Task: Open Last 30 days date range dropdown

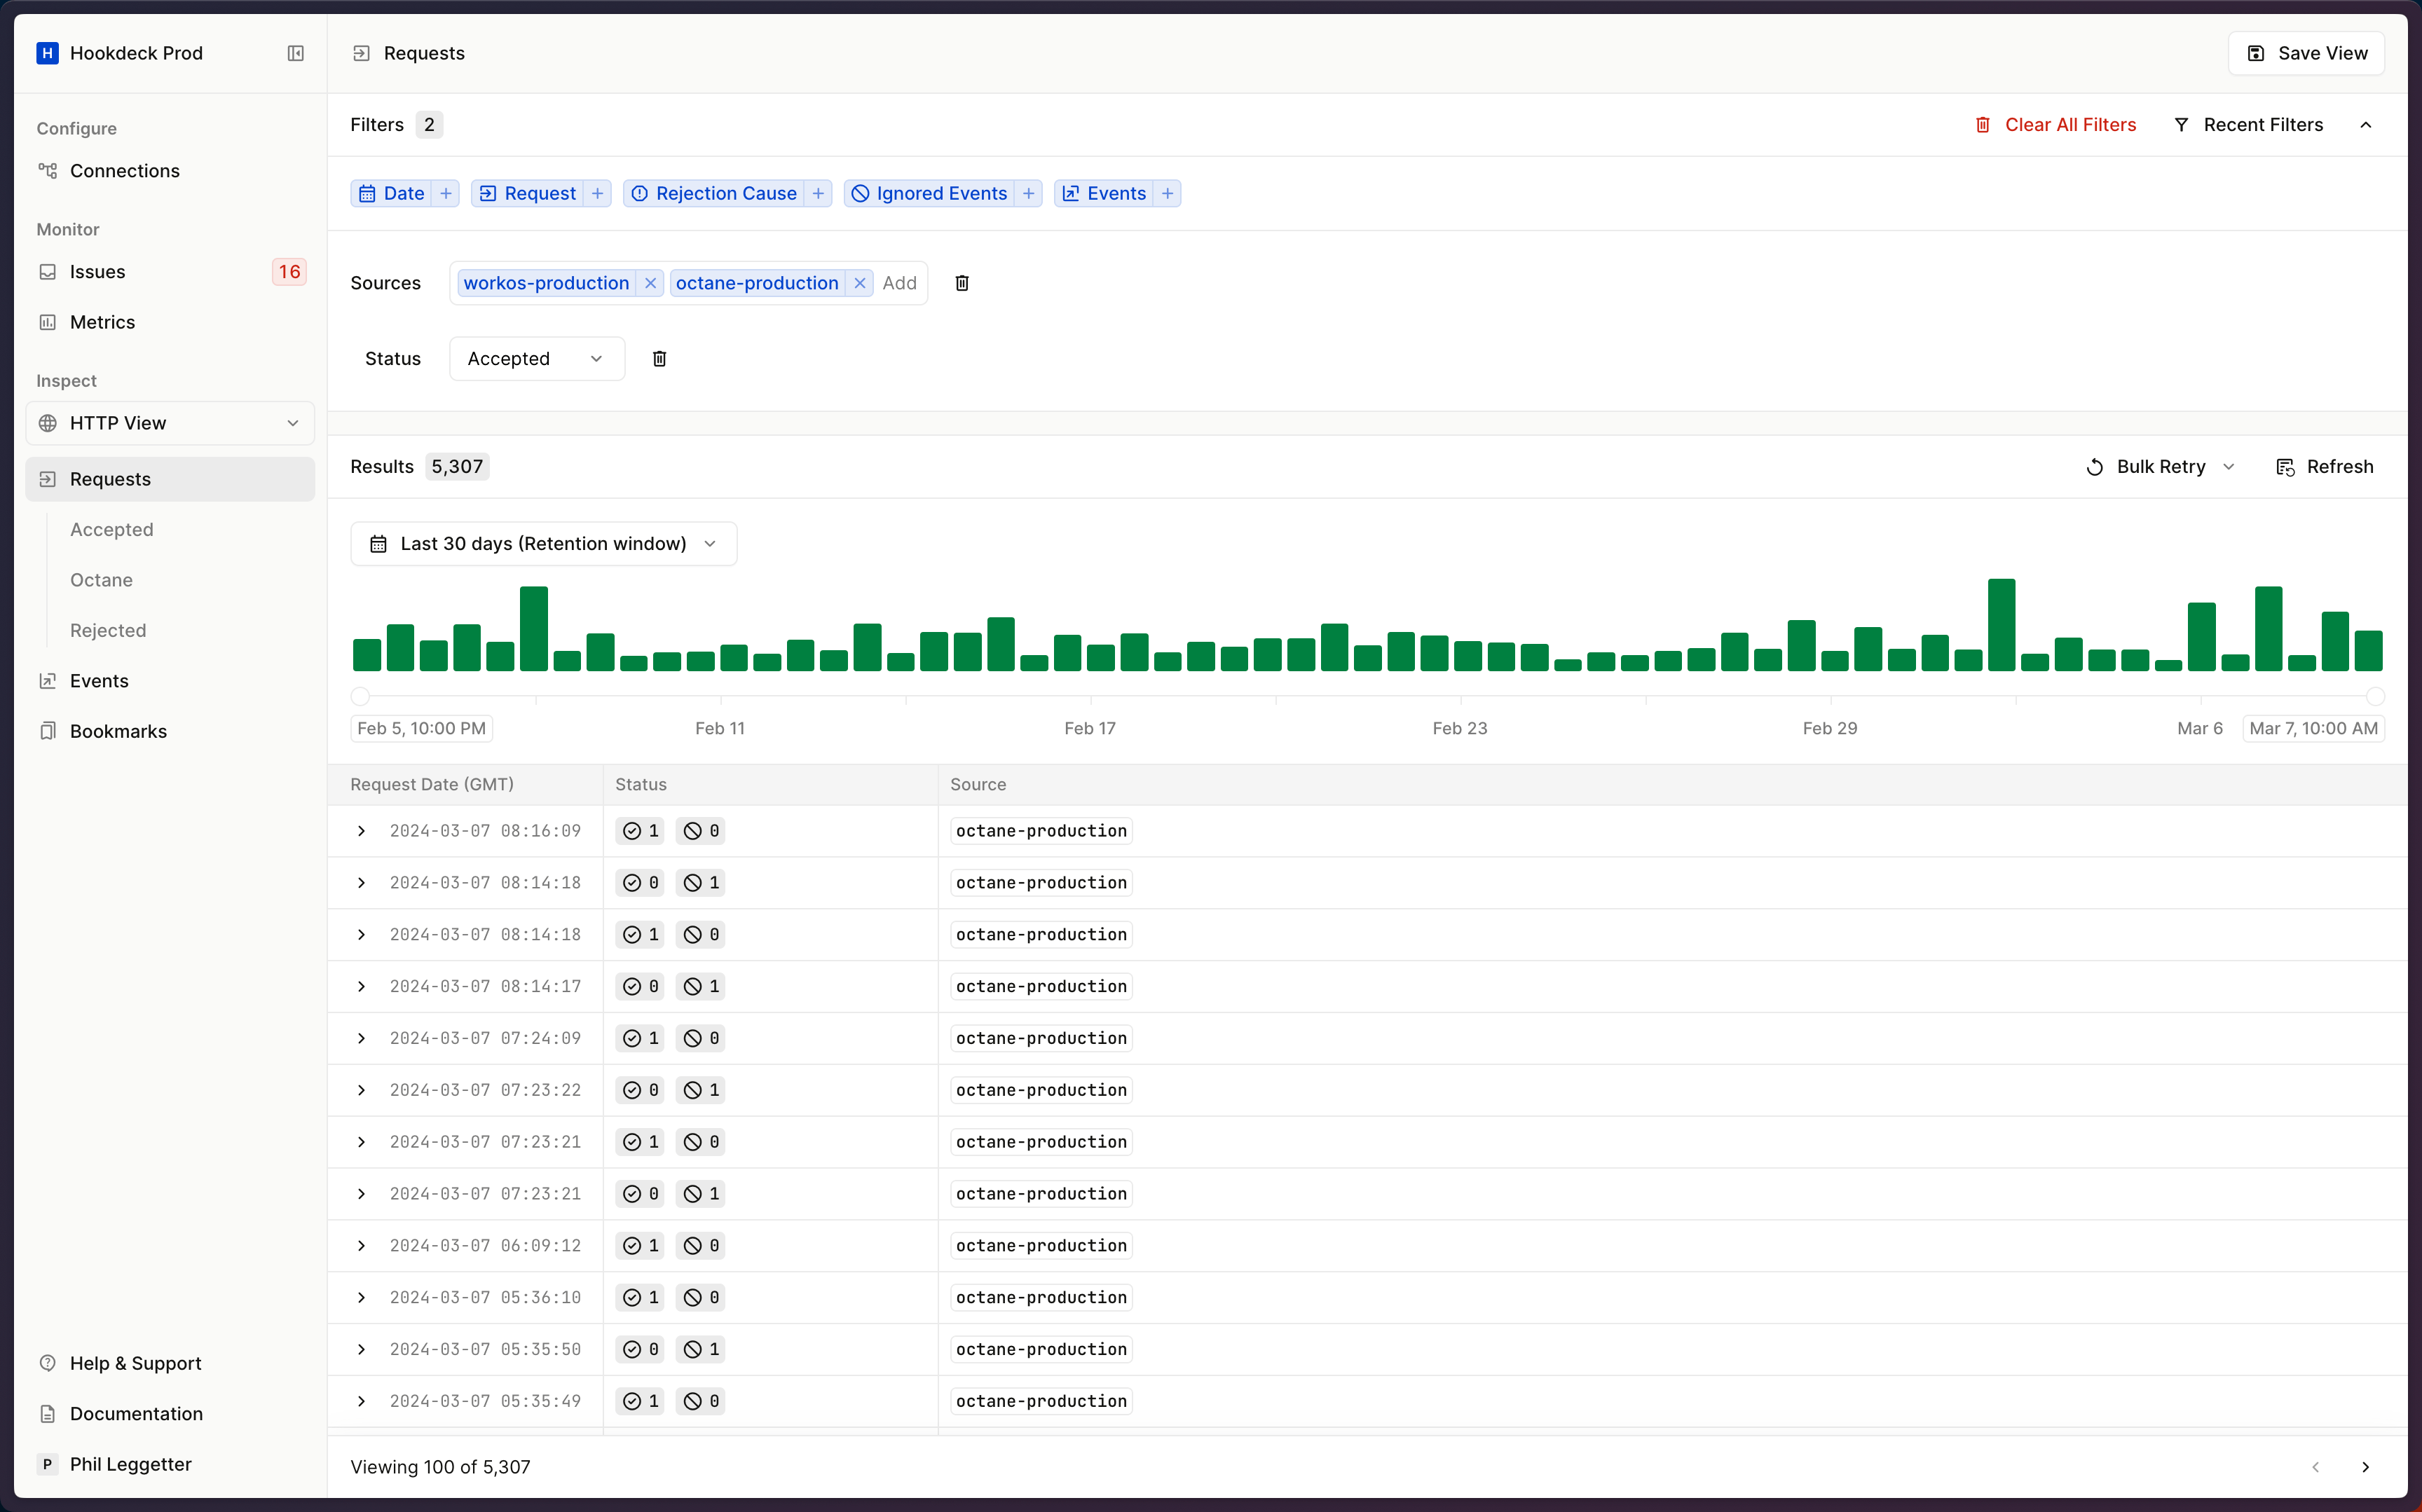Action: (544, 544)
